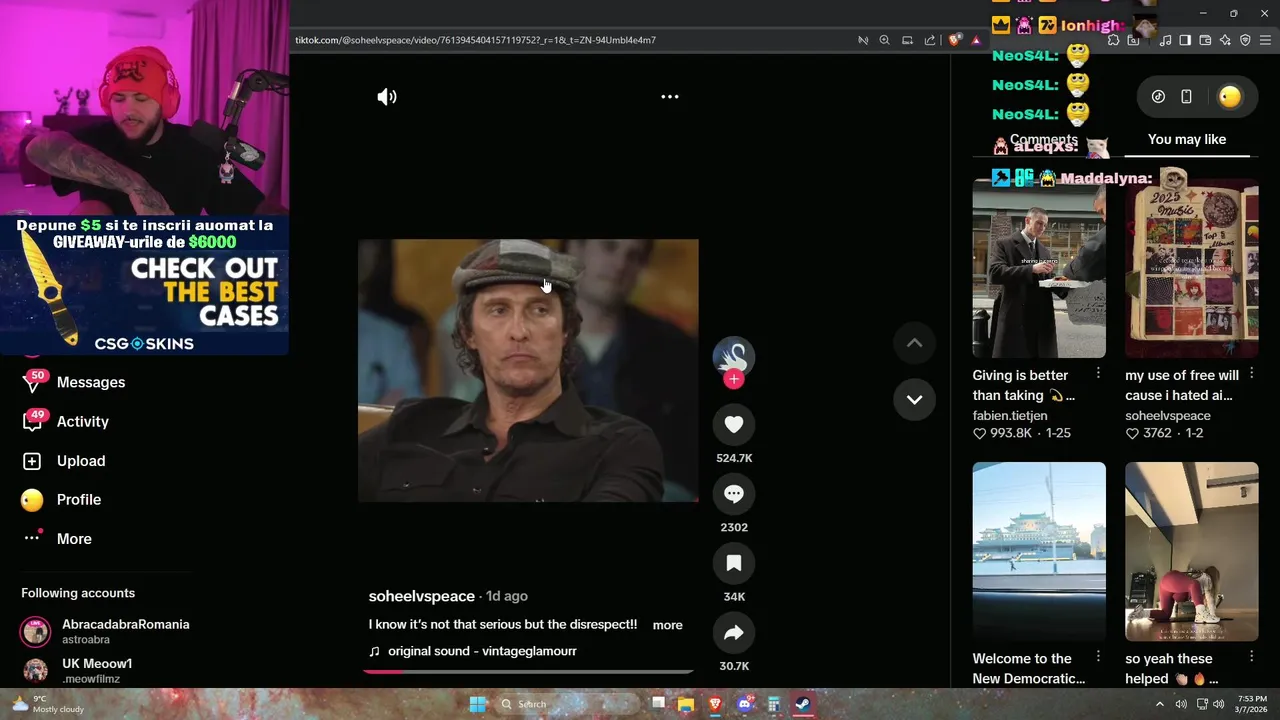Screen dimensions: 1280x720
Task: Show hidden system tray icons
Action: point(1160,704)
